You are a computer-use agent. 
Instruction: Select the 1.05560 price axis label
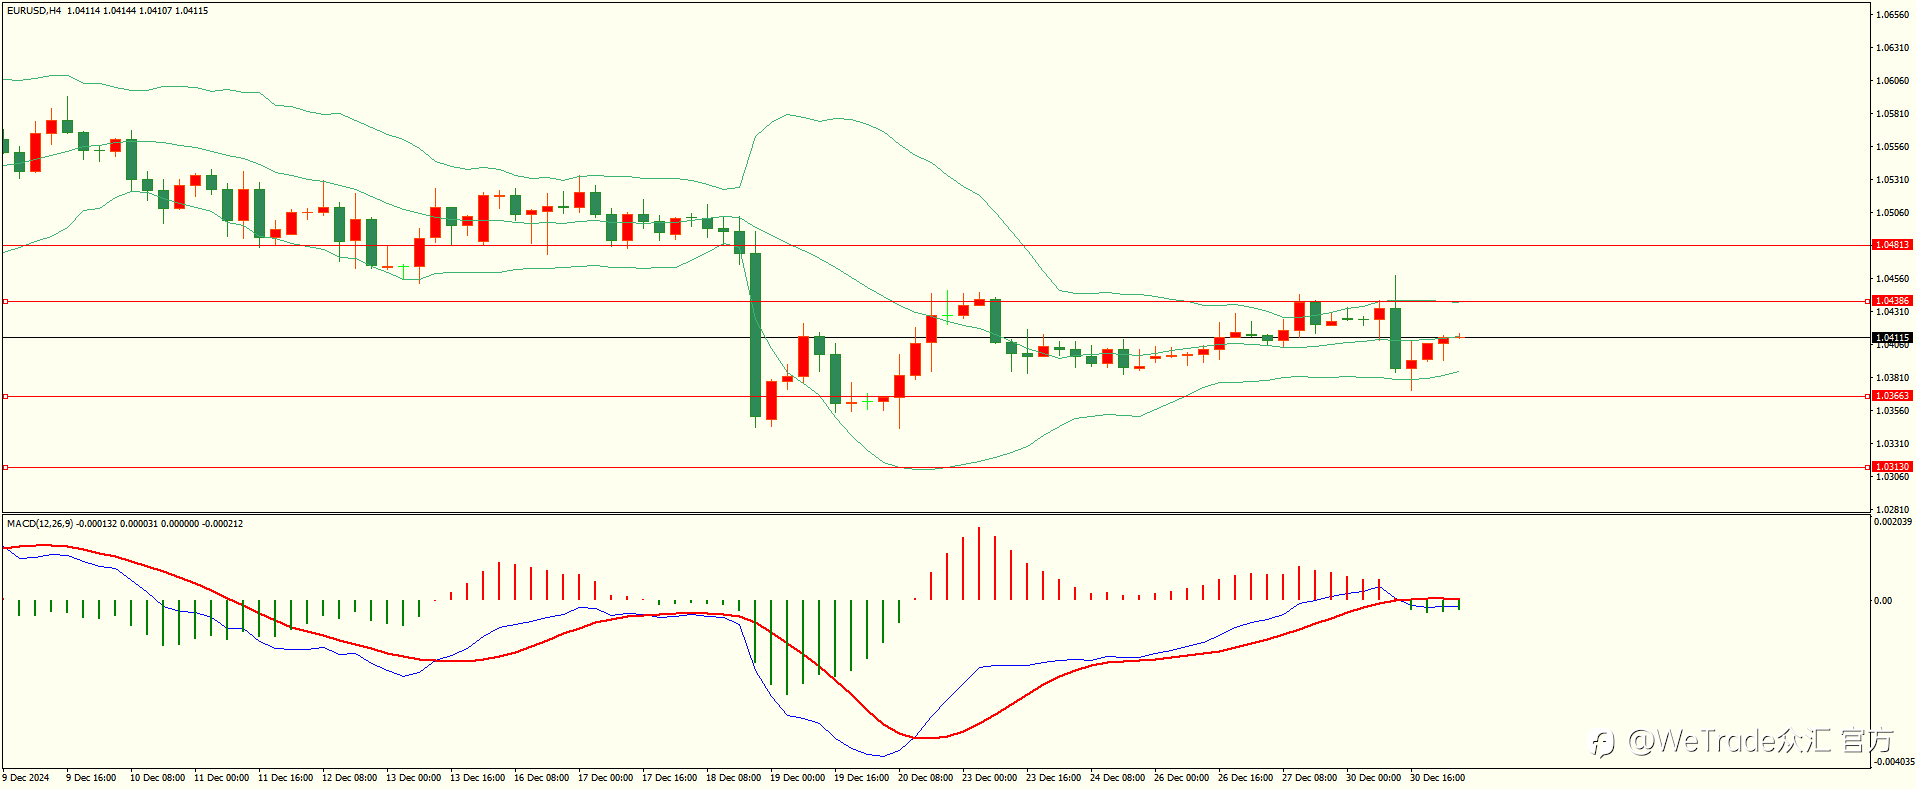coord(1893,147)
